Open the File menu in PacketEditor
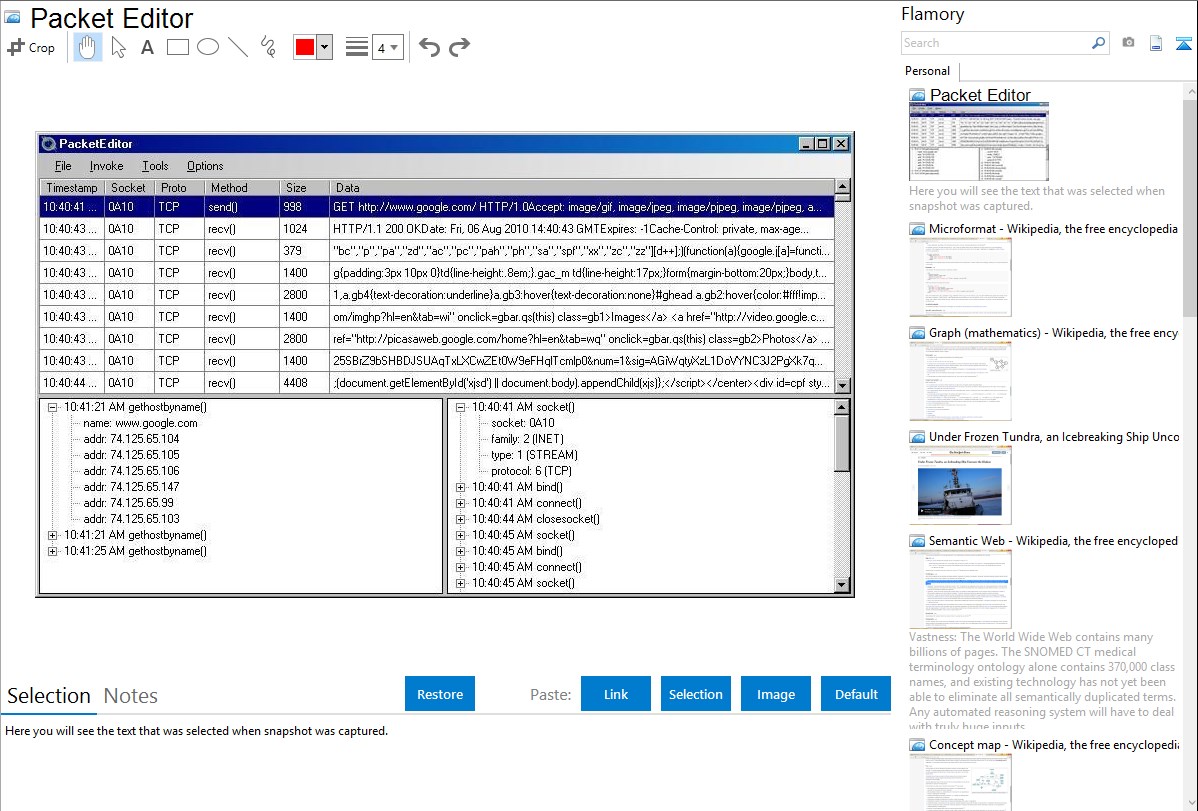This screenshot has height=811, width=1198. pos(63,166)
